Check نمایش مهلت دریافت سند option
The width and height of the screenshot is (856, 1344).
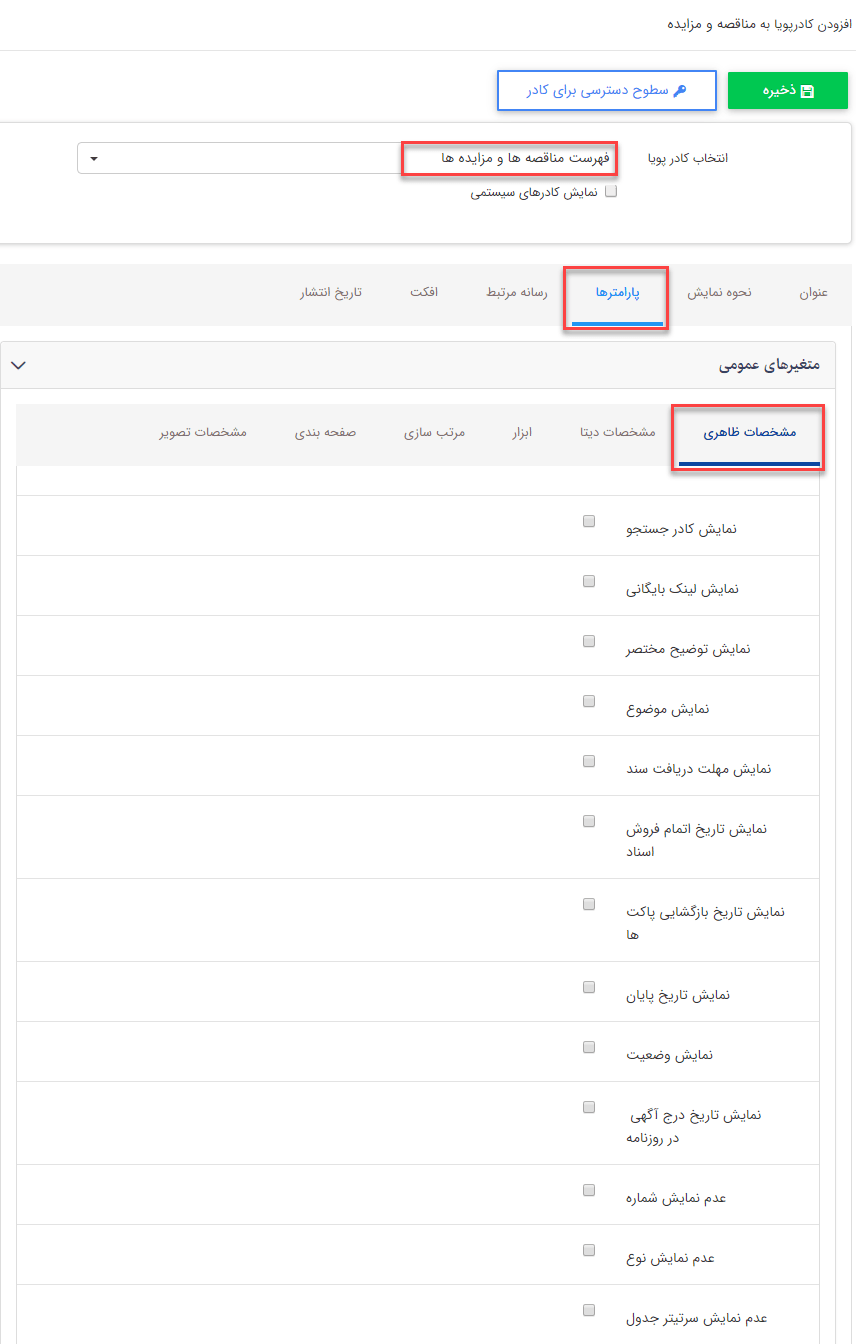[589, 759]
